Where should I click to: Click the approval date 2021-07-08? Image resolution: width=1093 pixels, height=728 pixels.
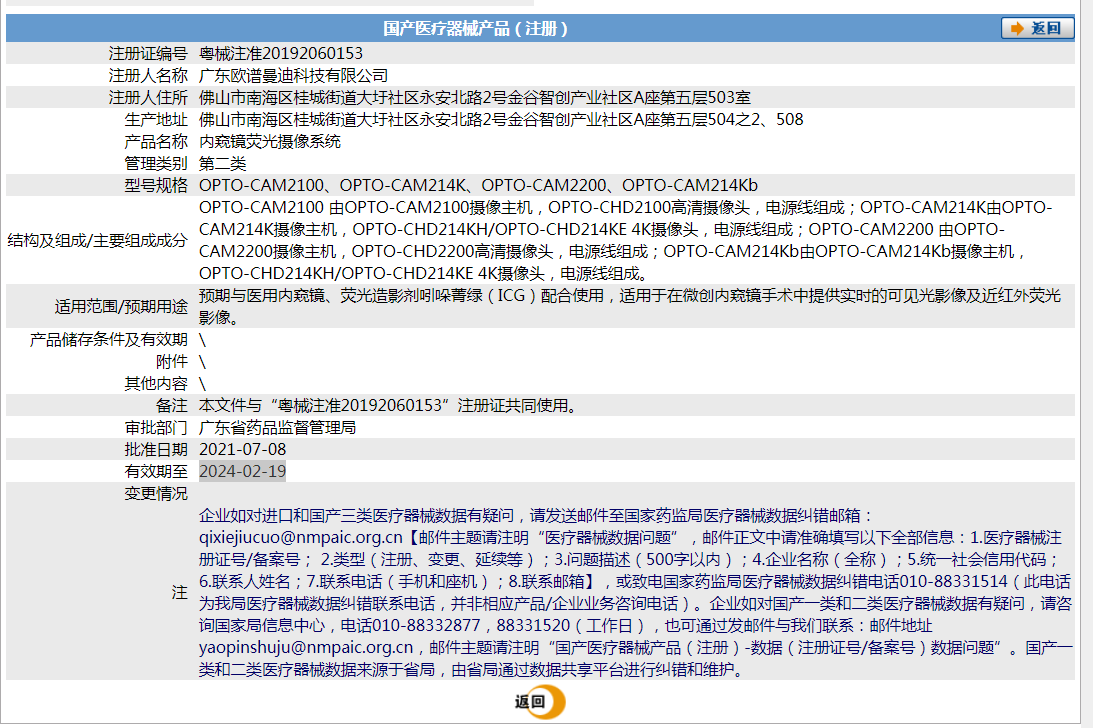tap(243, 449)
